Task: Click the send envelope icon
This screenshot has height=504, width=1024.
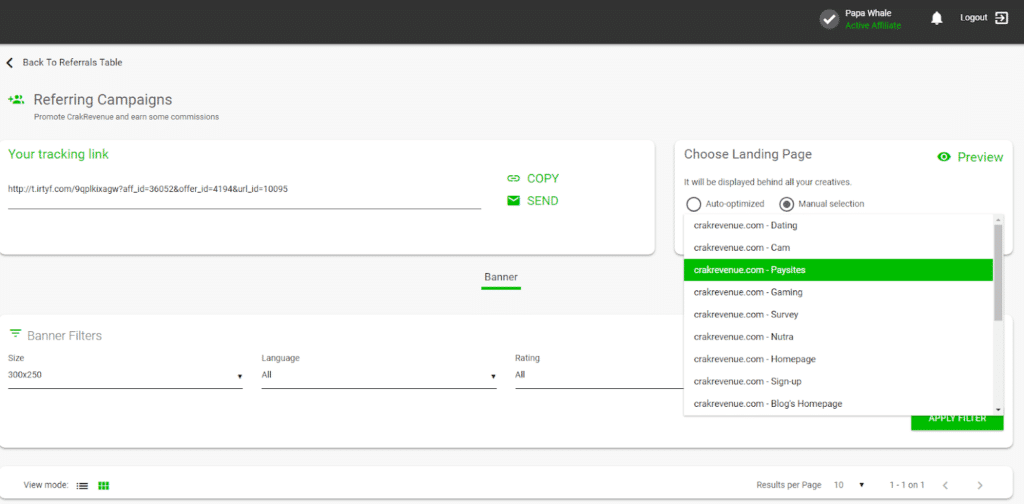Action: [514, 201]
